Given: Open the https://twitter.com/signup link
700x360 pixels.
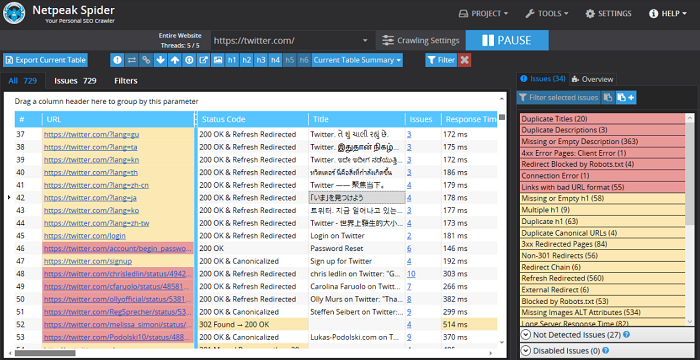Looking at the screenshot, I should tap(88, 261).
